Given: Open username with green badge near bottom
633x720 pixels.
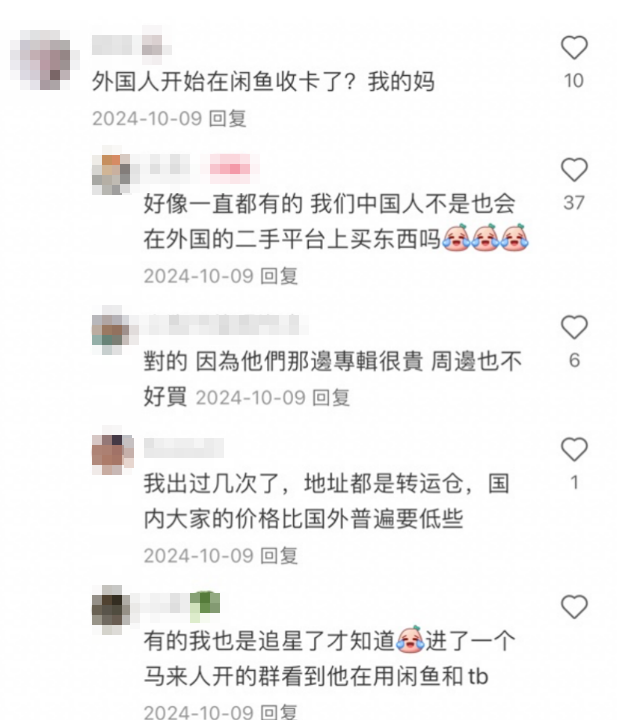Looking at the screenshot, I should point(180,603).
